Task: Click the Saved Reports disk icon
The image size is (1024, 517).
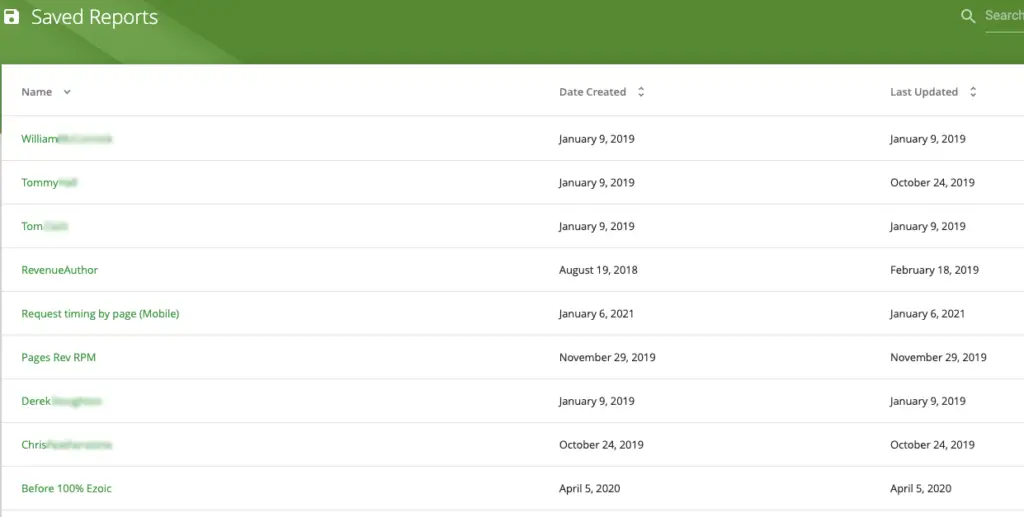Action: 11,16
